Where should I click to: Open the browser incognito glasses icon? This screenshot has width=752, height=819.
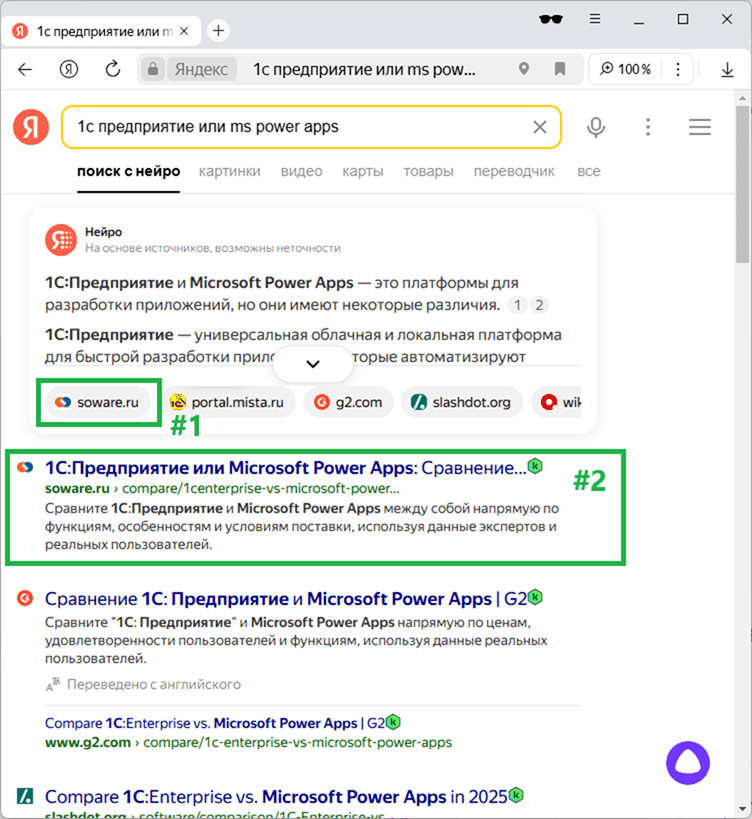click(x=550, y=19)
